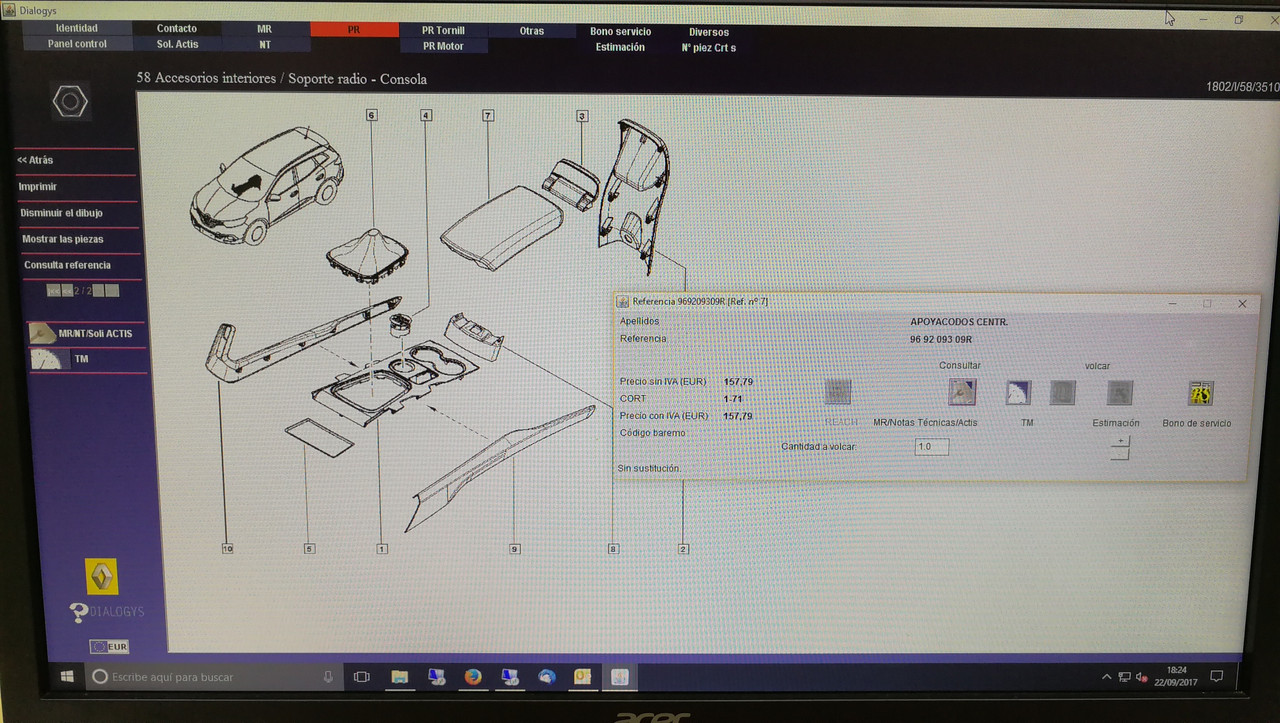Click the 'Sin sustitución.' status text
Viewport: 1280px width, 723px height.
click(x=649, y=468)
